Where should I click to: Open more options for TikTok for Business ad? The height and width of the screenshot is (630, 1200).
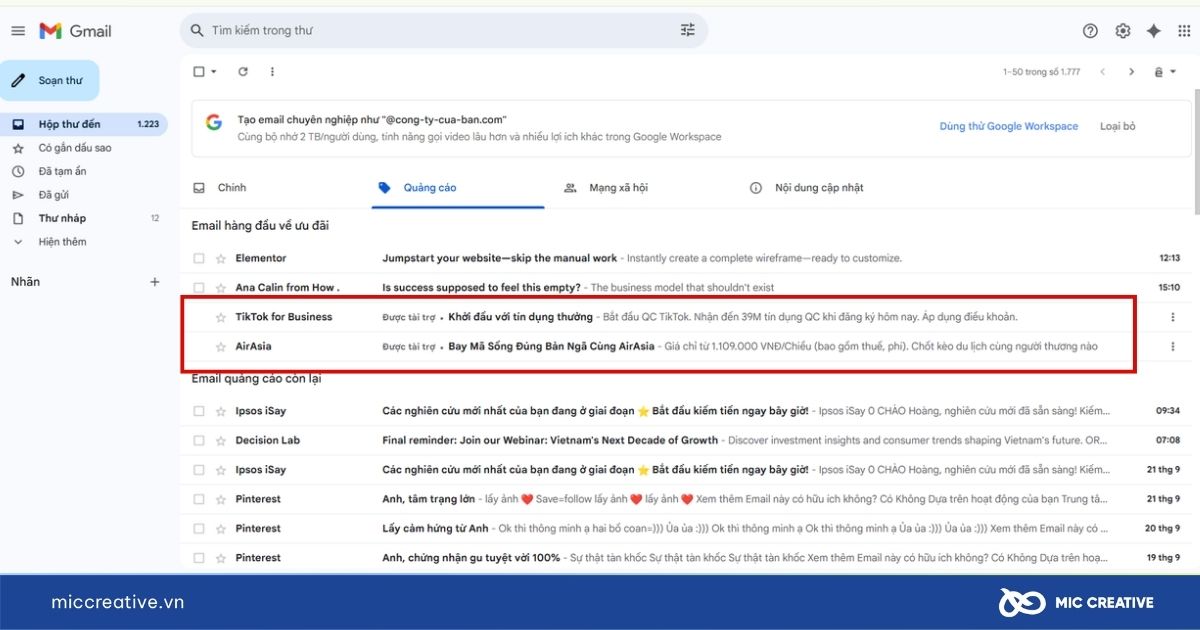click(1173, 318)
